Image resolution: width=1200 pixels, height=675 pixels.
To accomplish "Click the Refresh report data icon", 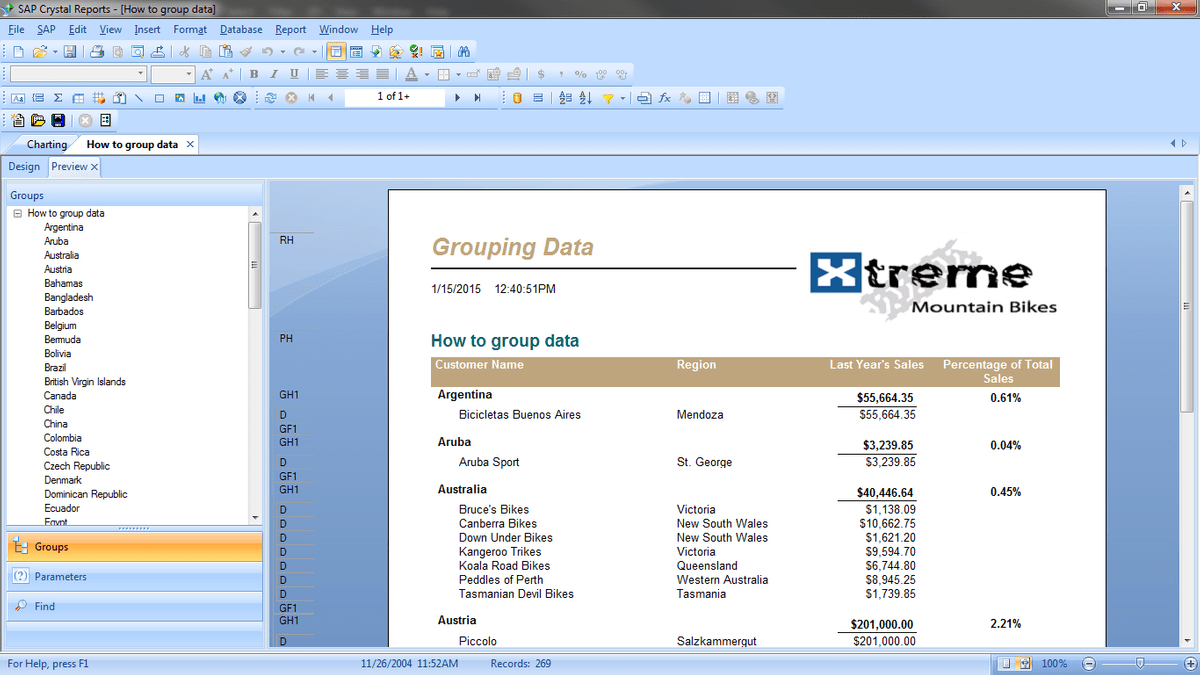I will point(270,98).
